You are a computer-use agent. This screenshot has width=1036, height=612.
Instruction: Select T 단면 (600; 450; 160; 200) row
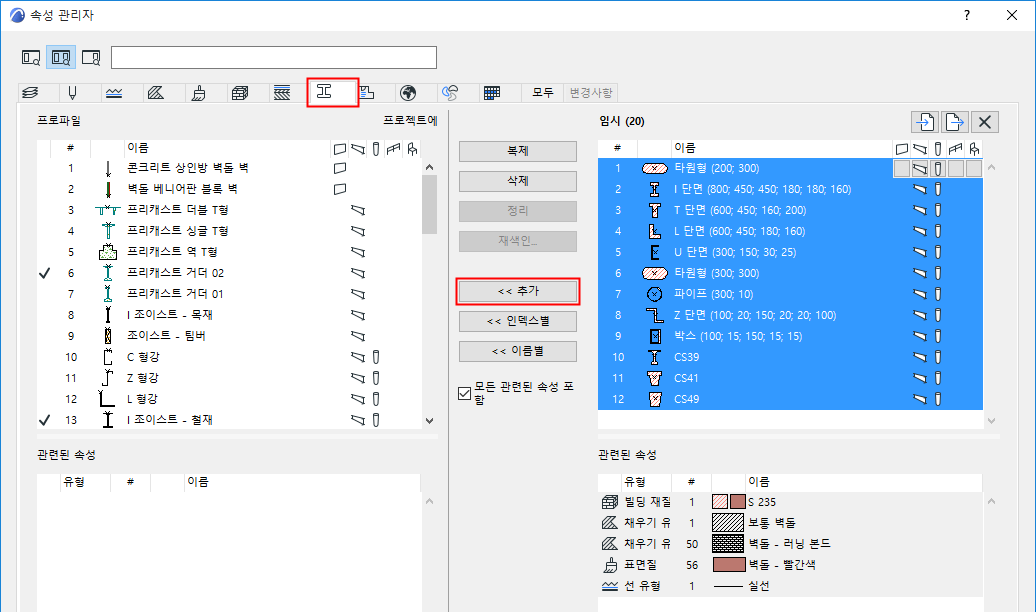pos(790,210)
